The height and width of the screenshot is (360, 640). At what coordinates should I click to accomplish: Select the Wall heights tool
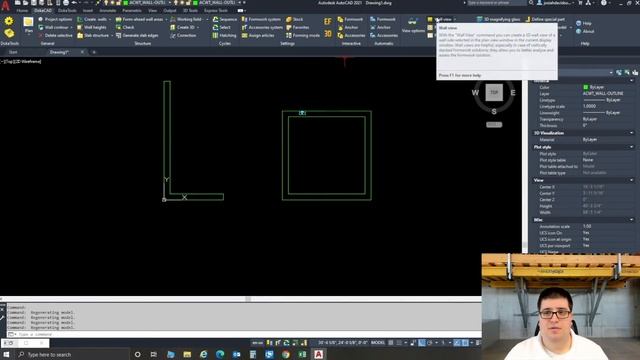point(92,27)
